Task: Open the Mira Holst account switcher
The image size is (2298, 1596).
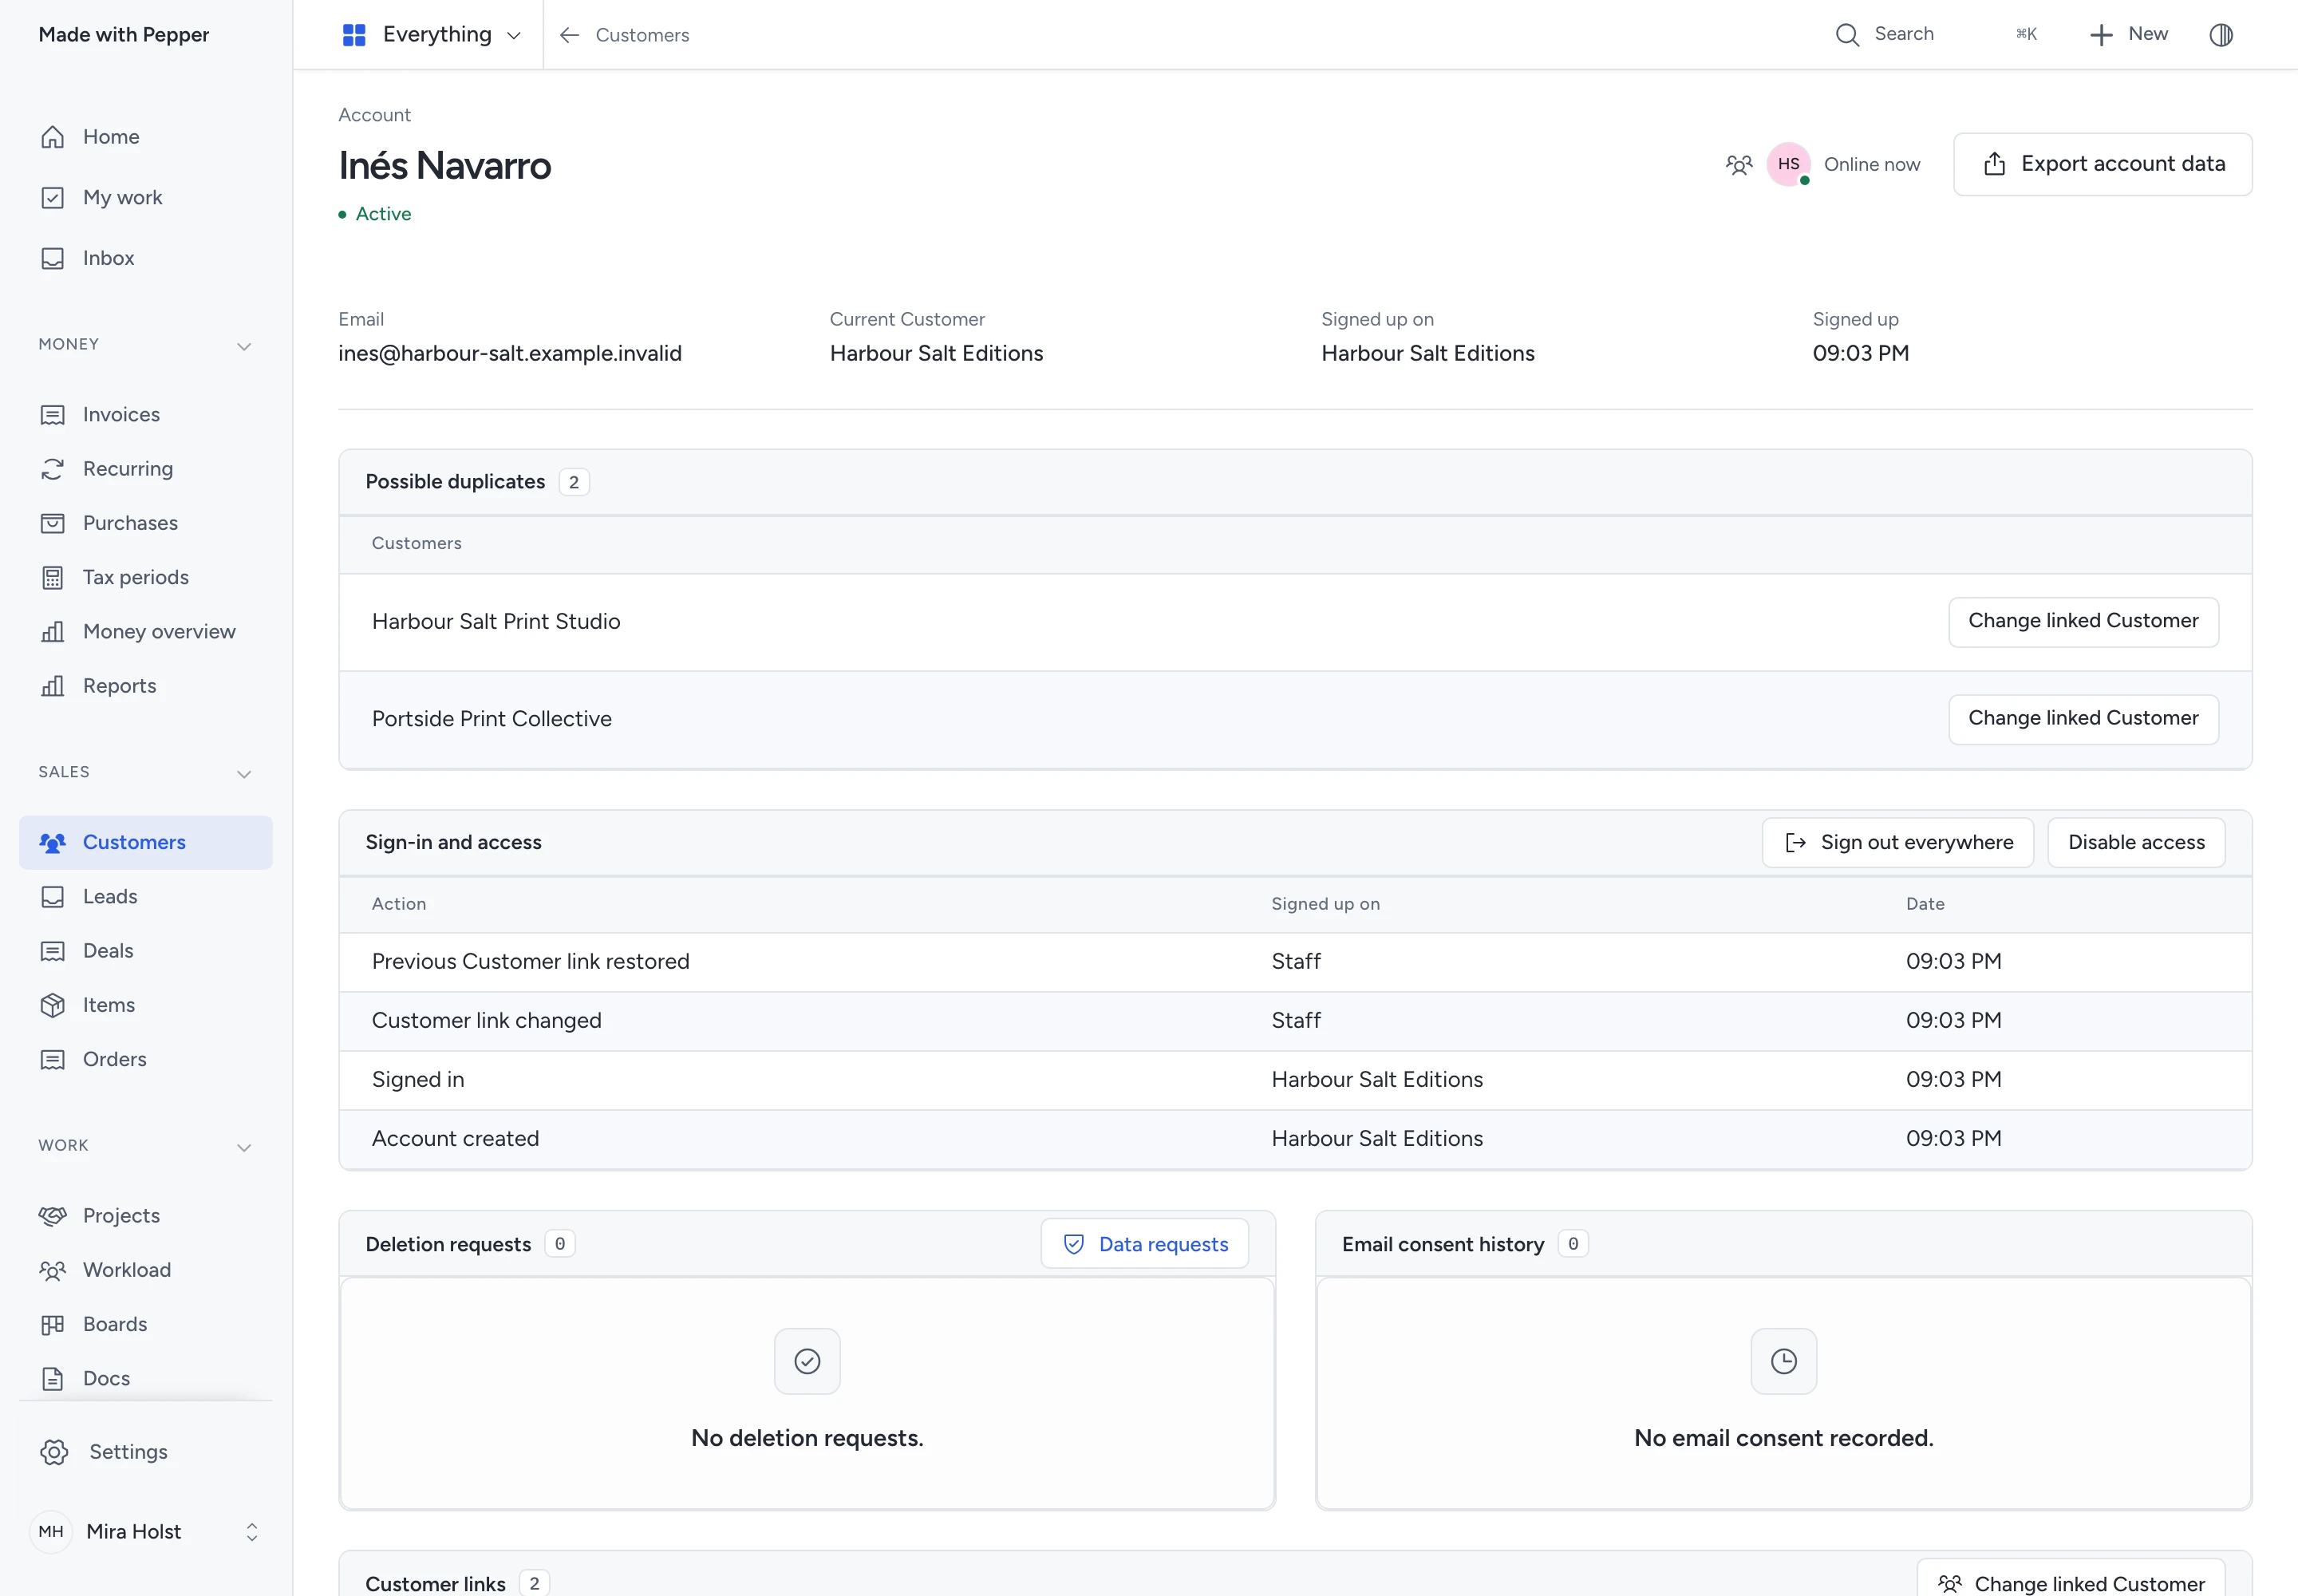Action: (146, 1532)
